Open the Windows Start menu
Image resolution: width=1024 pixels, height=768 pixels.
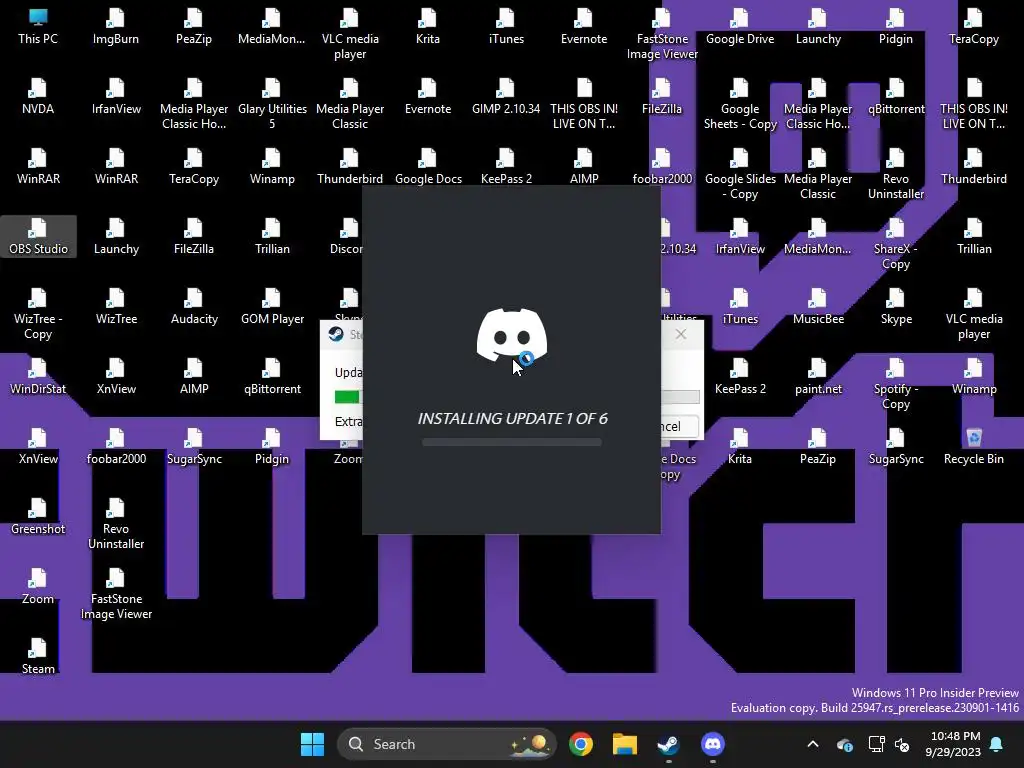pyautogui.click(x=312, y=744)
